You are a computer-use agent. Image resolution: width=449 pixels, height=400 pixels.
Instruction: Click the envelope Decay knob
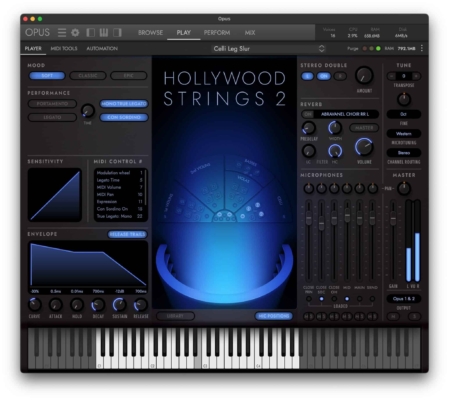98,304
